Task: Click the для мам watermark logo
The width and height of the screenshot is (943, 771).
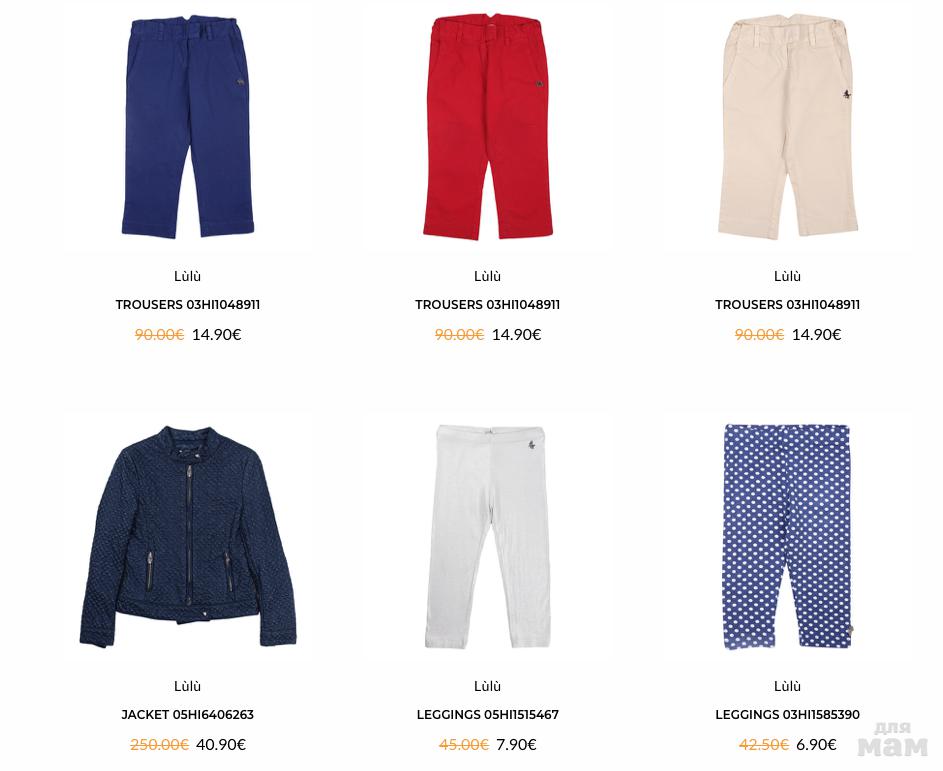Action: click(x=893, y=740)
